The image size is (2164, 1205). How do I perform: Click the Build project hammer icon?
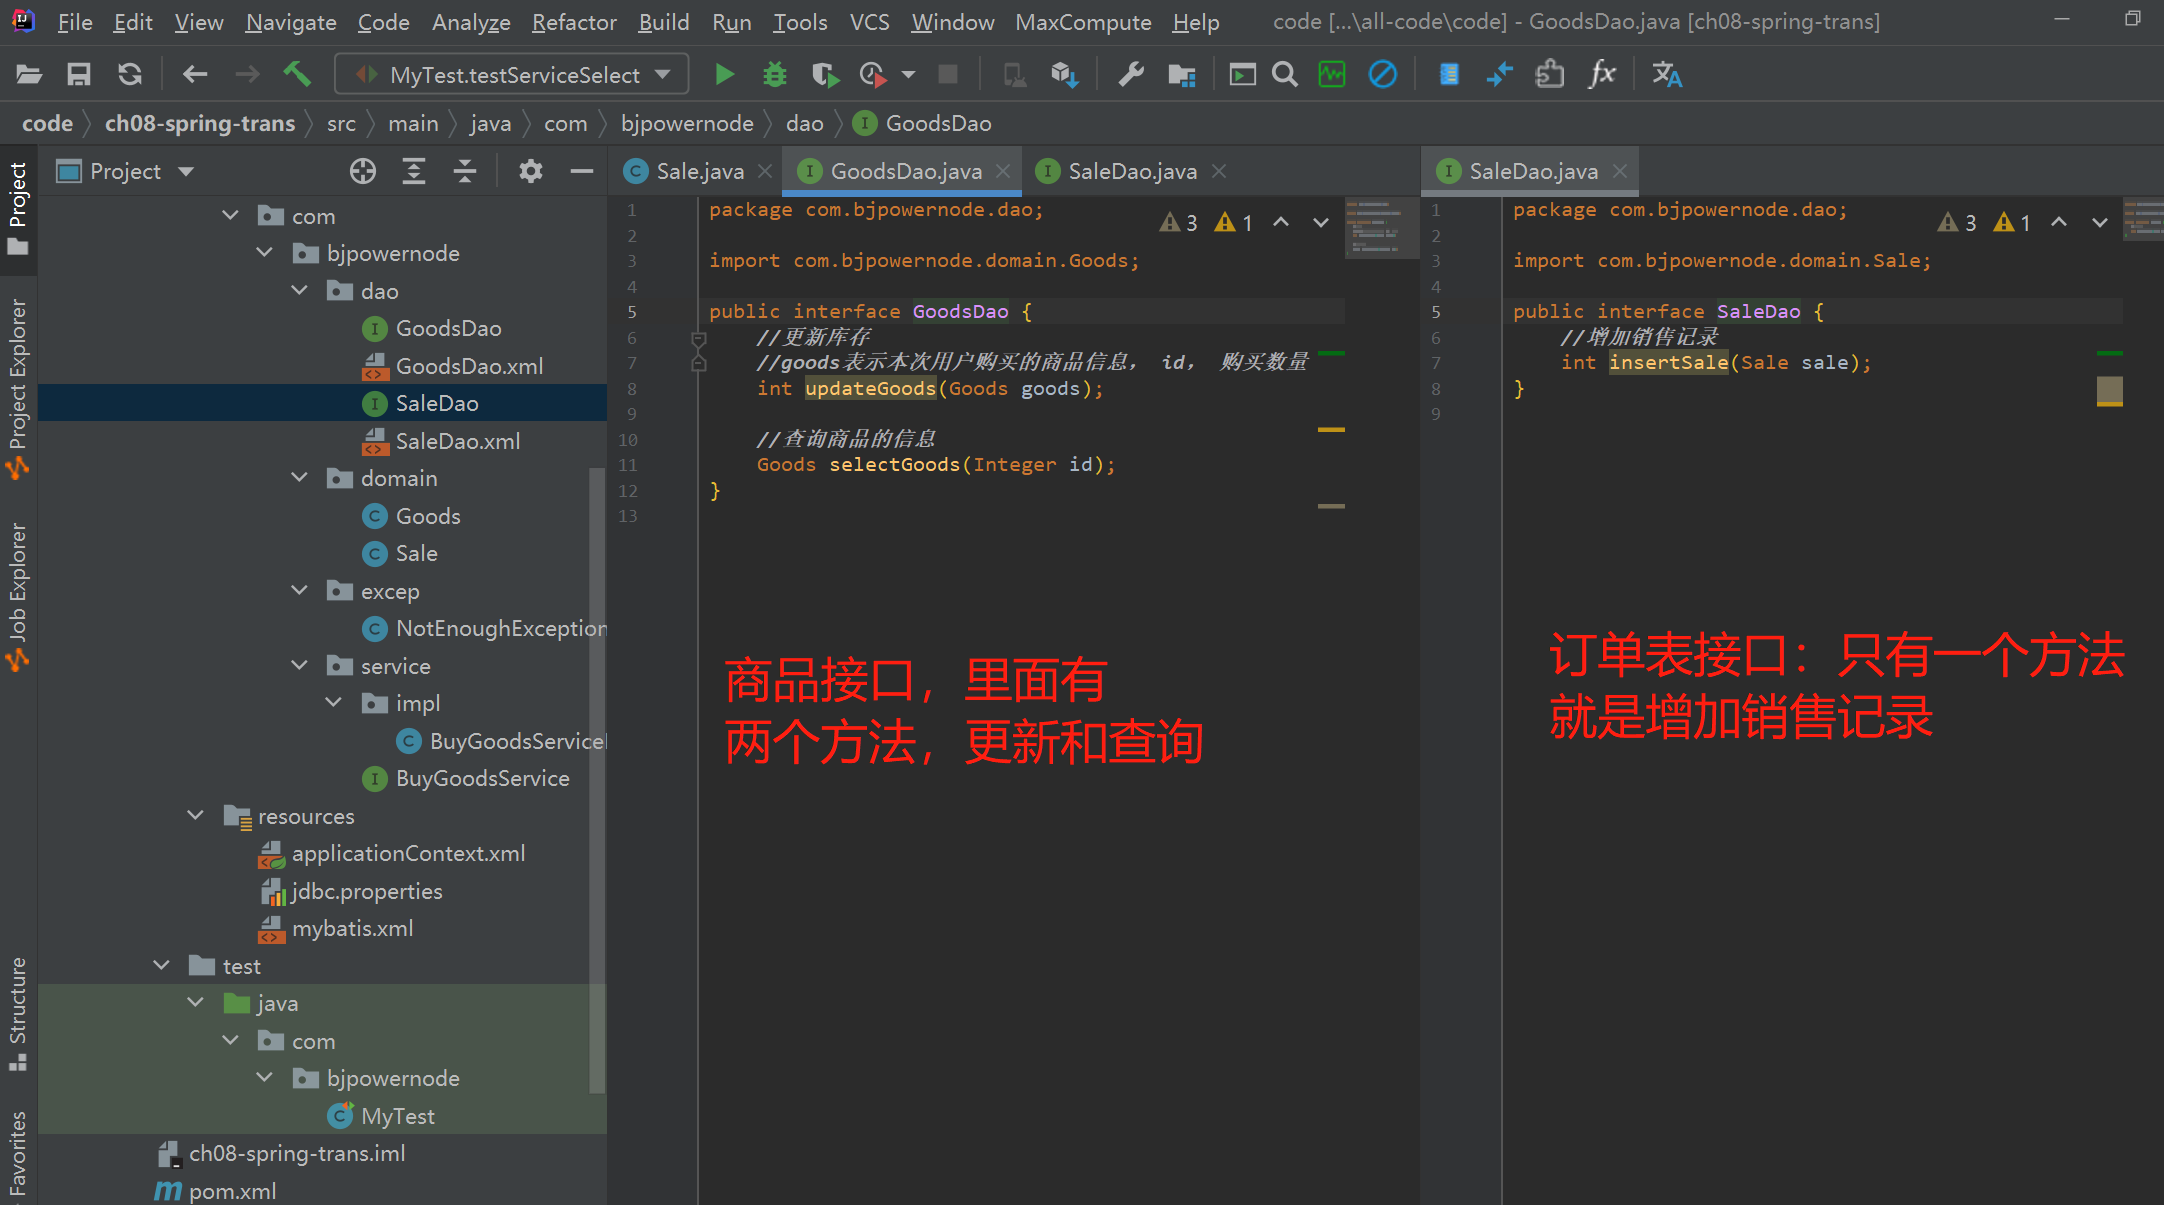pyautogui.click(x=297, y=74)
